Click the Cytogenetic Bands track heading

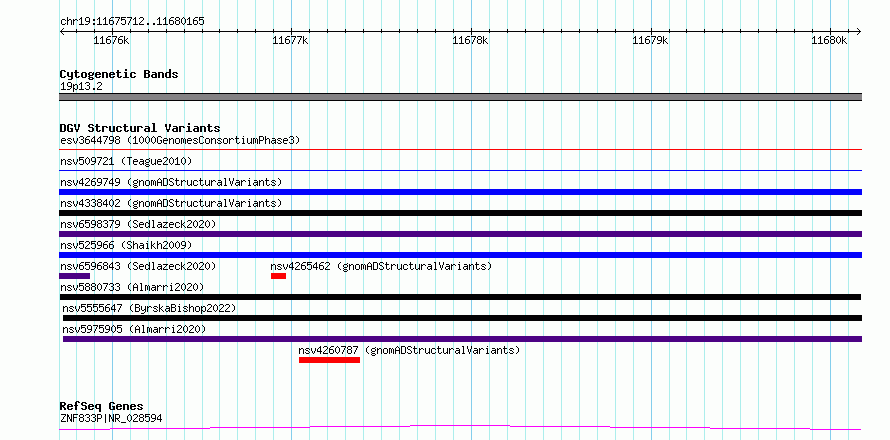click(119, 74)
